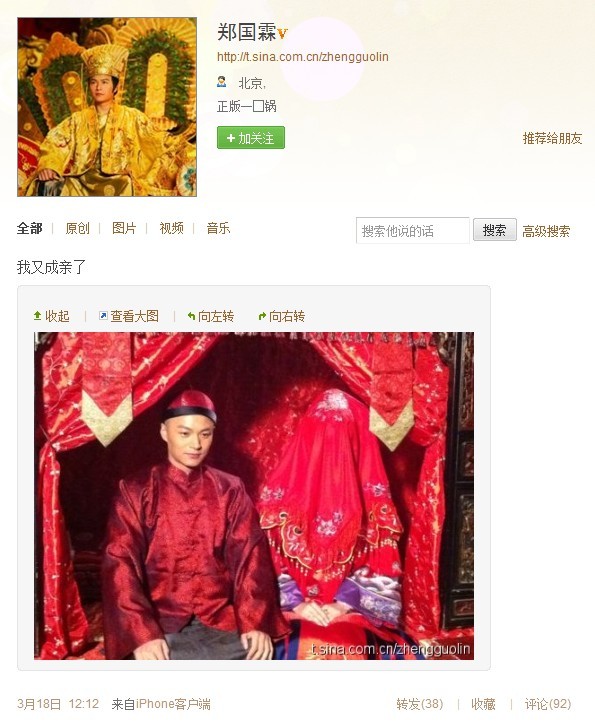Click the user gender icon beside 北京

pyautogui.click(x=221, y=82)
